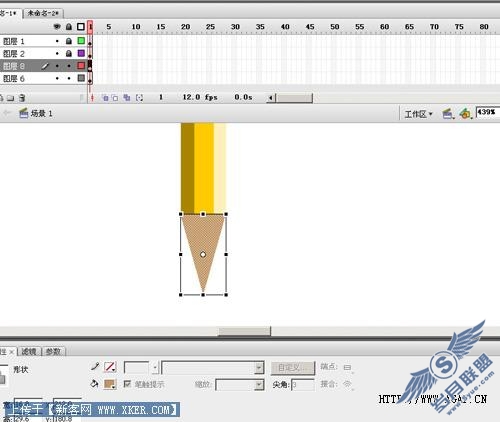Open the edit symbols menu icon
Viewport: 500px width, 422px height.
466,114
